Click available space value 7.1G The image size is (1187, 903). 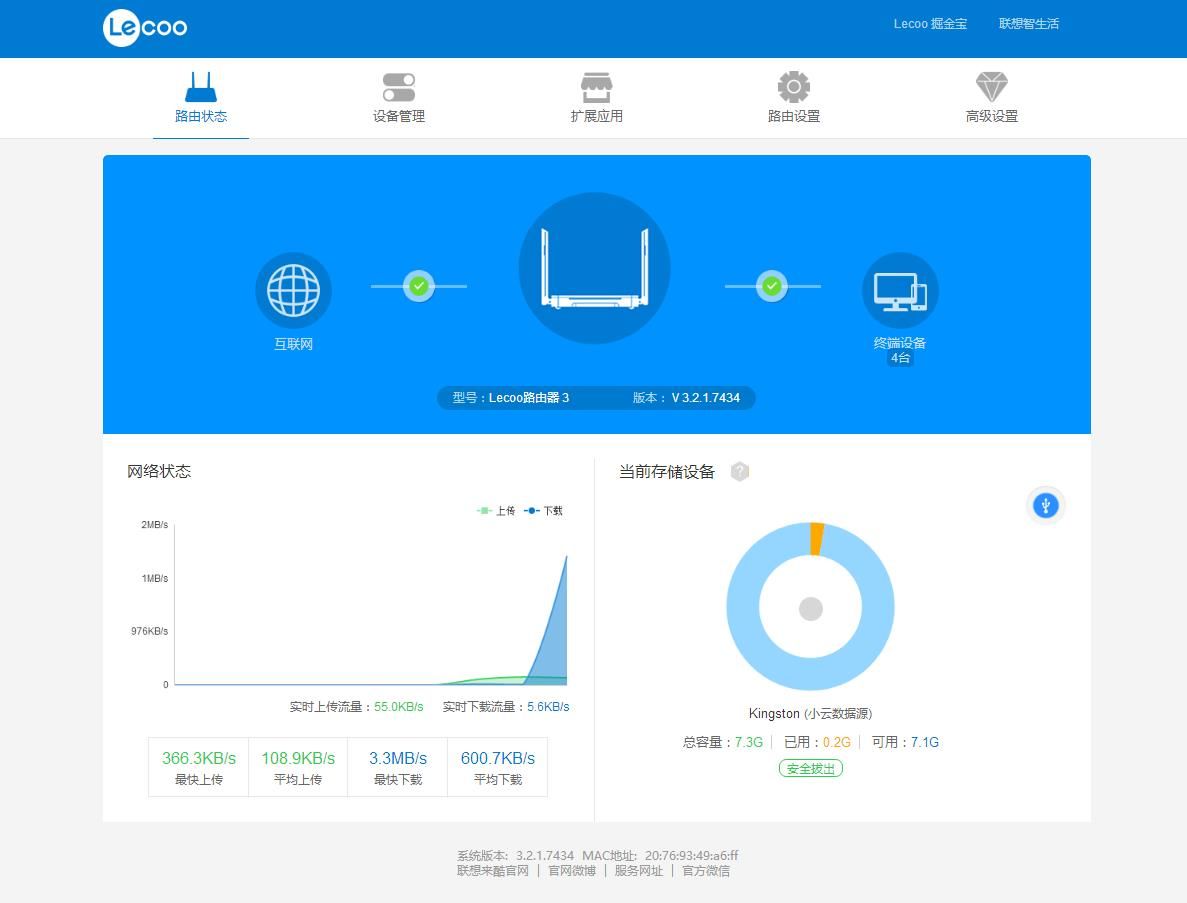pos(924,743)
